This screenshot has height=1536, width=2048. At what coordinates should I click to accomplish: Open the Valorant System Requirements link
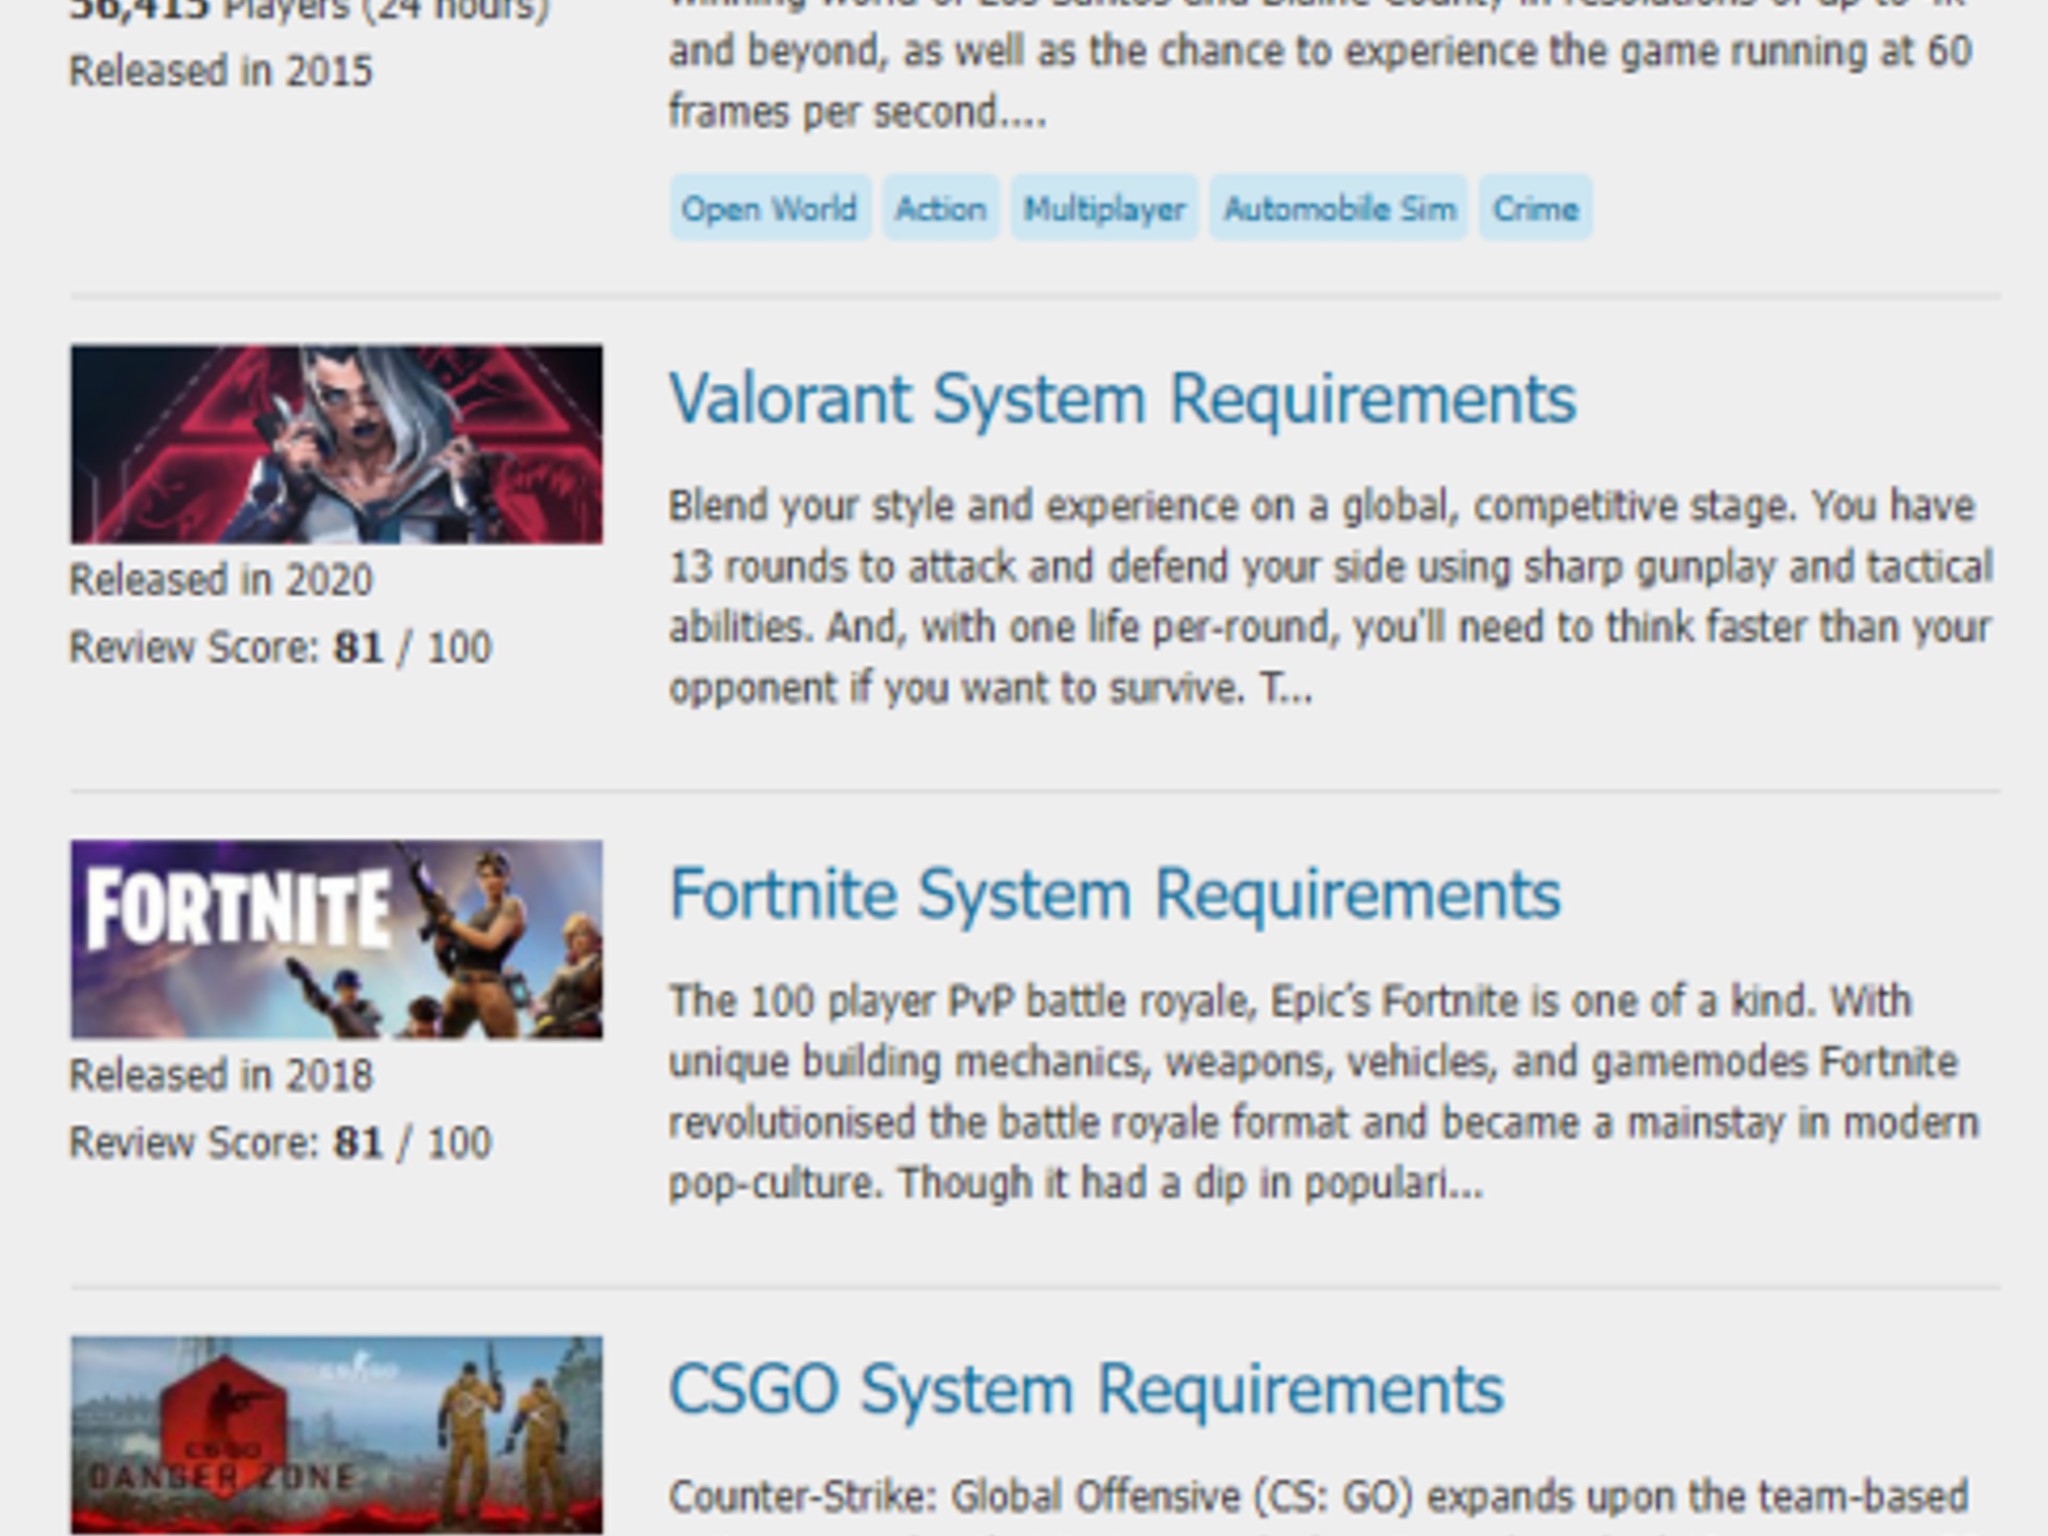tap(1122, 399)
